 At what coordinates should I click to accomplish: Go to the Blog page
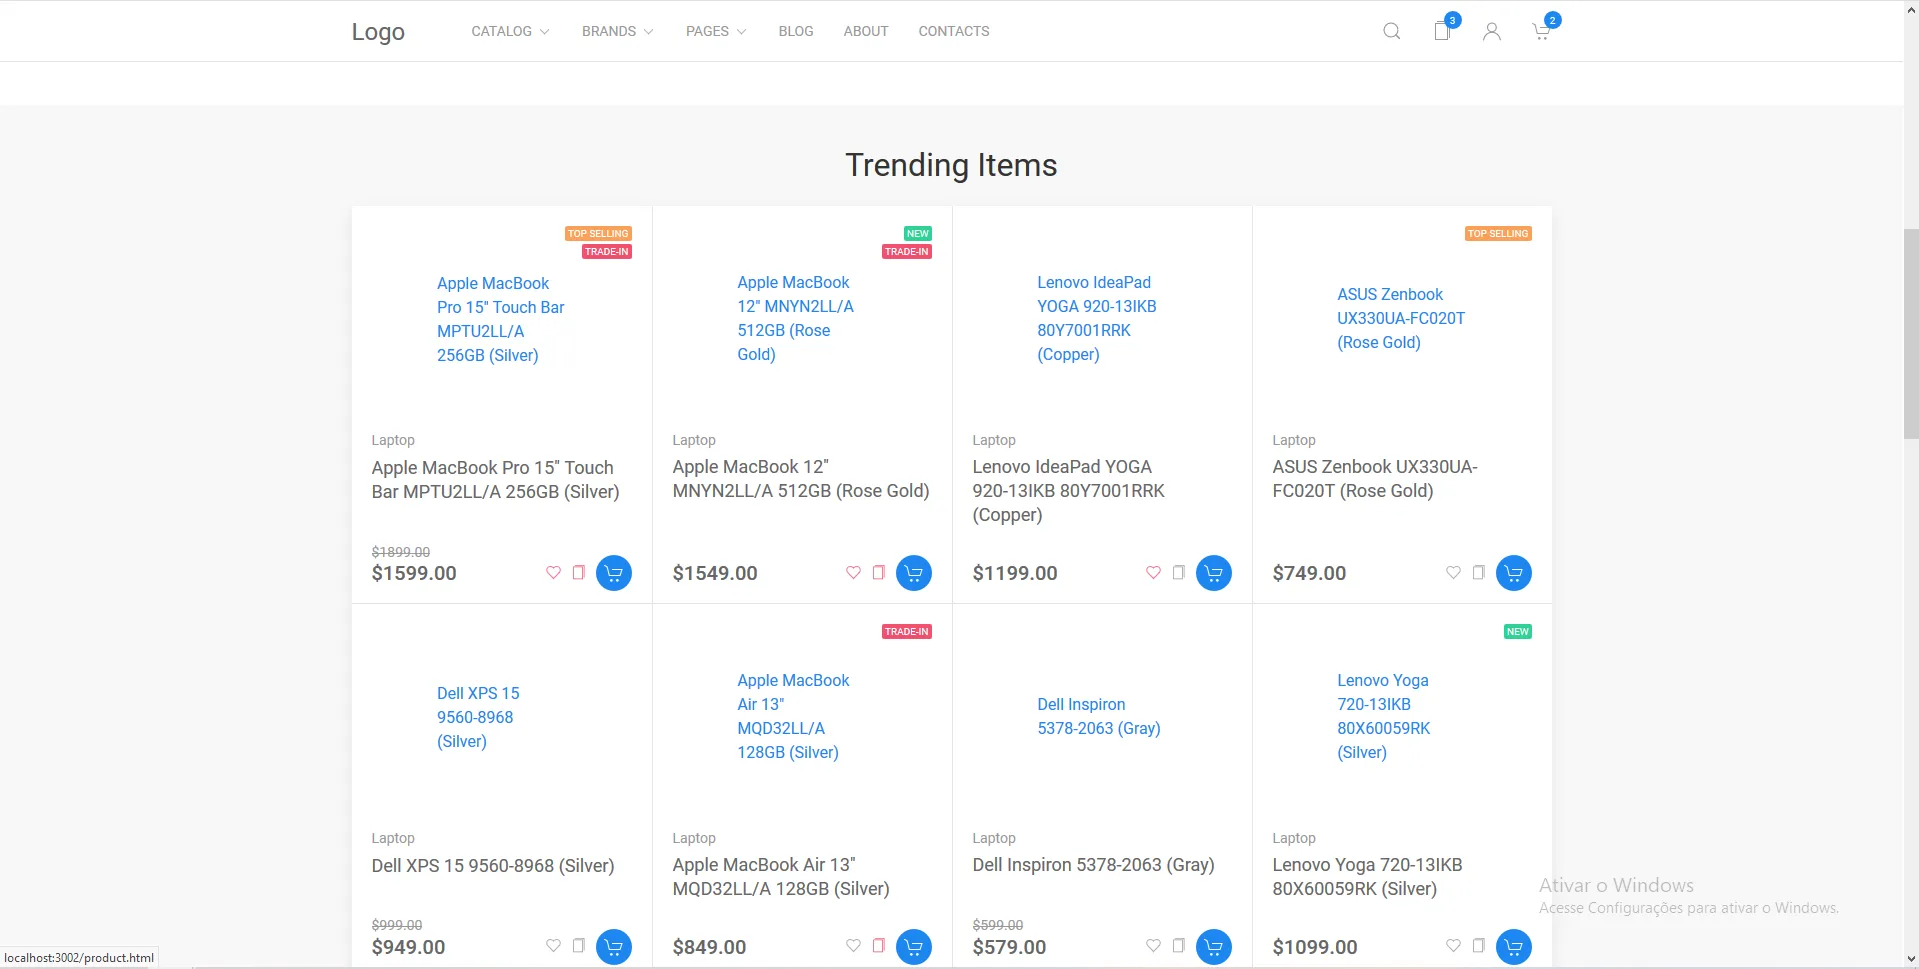(796, 31)
